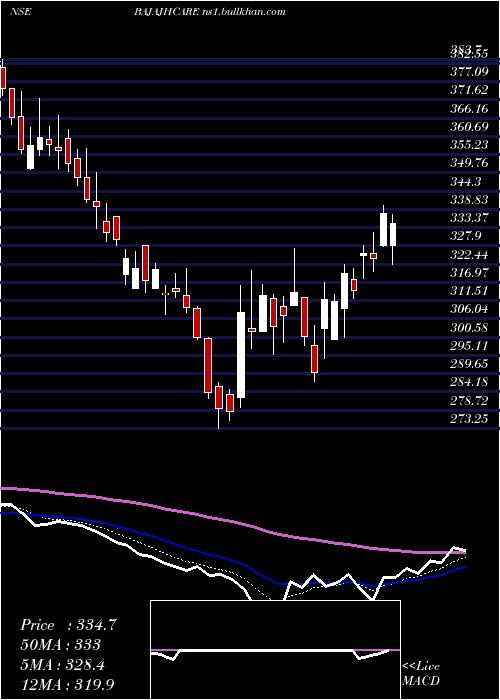Click the 327.9 price axis label
This screenshot has height=700, width=500.
tap(468, 236)
